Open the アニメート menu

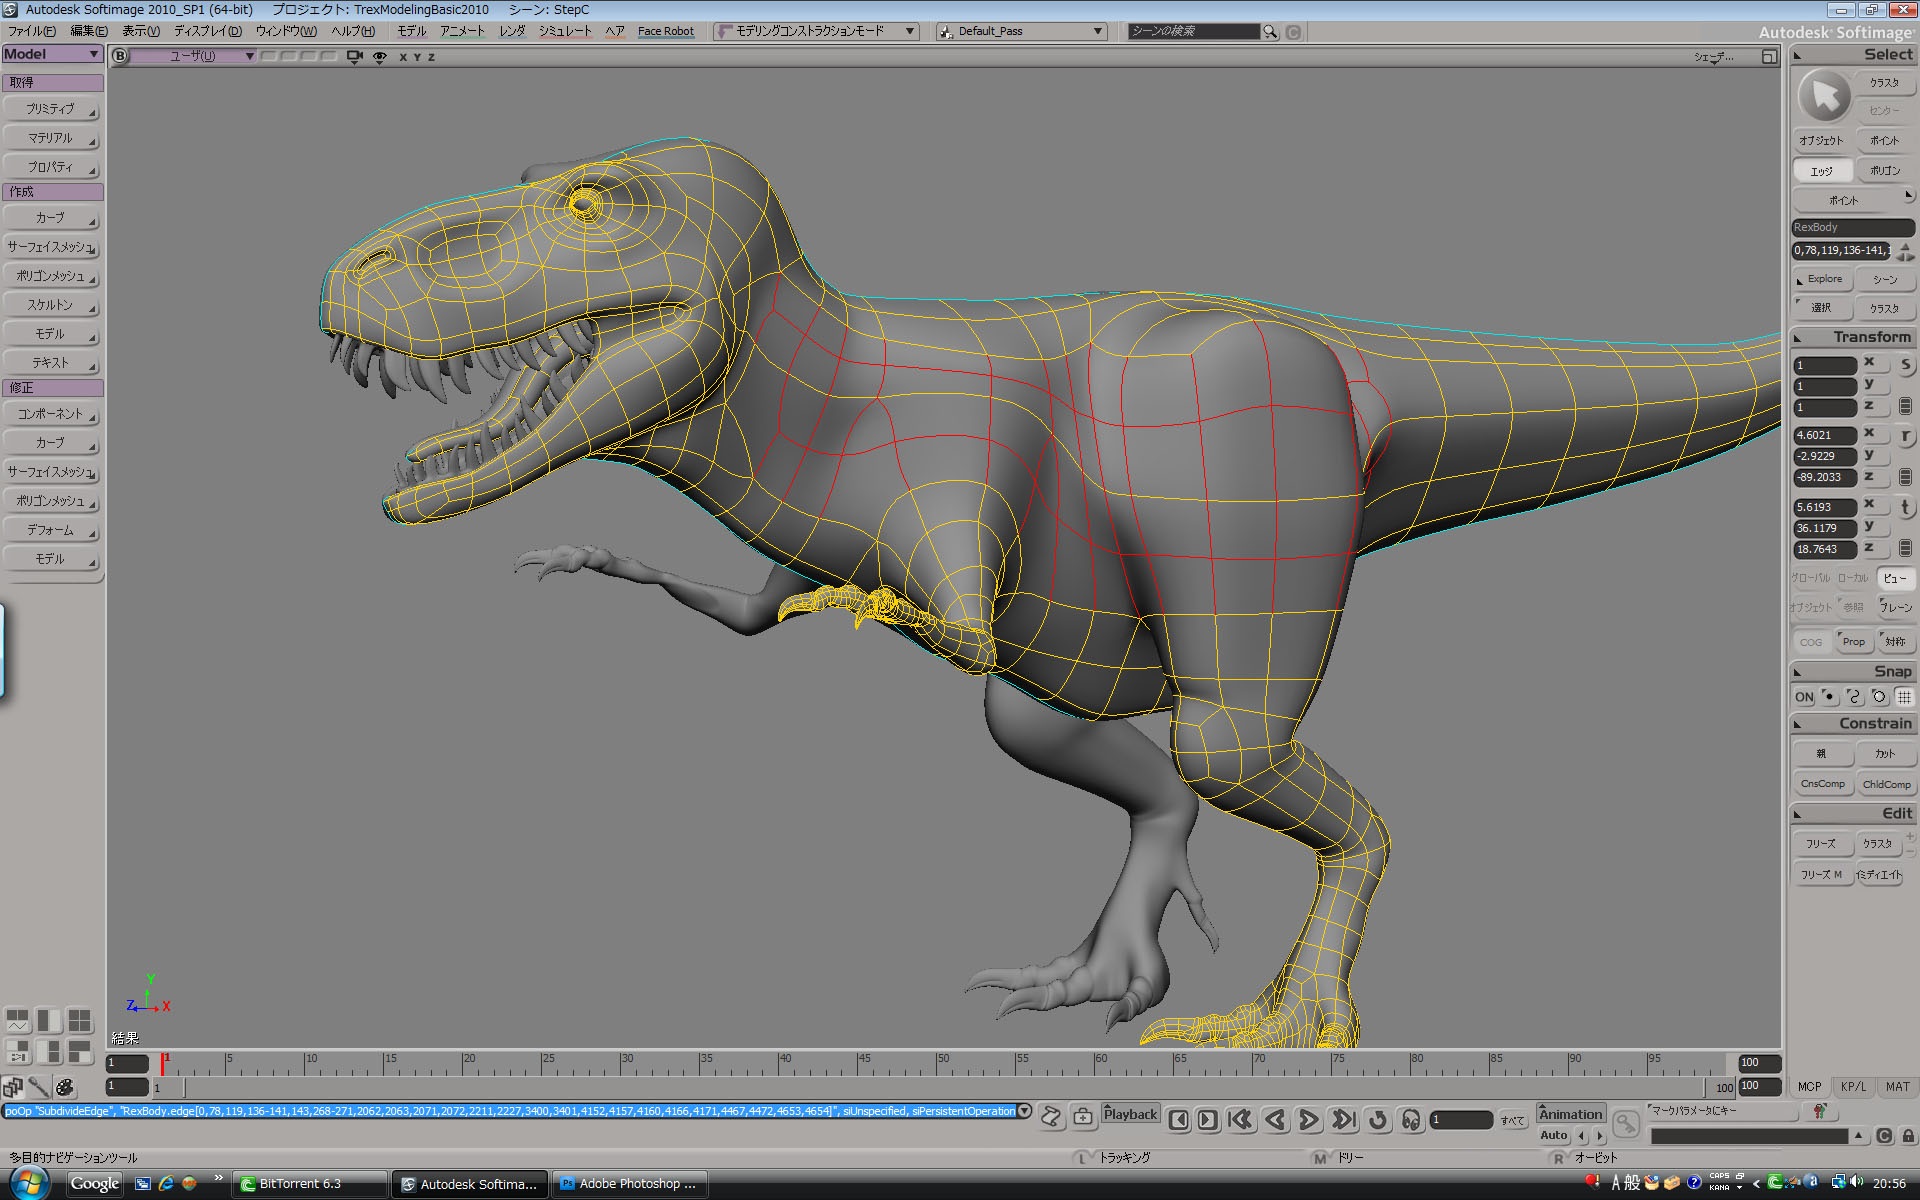(x=461, y=31)
